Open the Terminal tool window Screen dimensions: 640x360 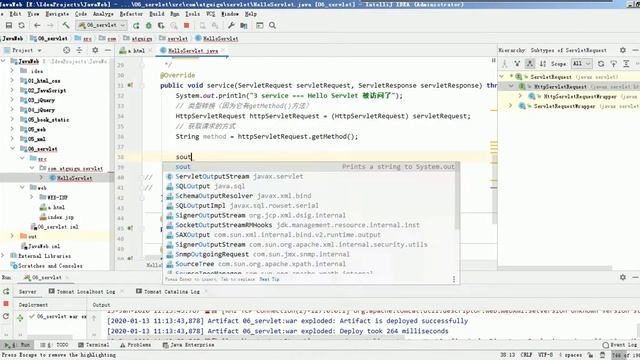tap(94, 345)
